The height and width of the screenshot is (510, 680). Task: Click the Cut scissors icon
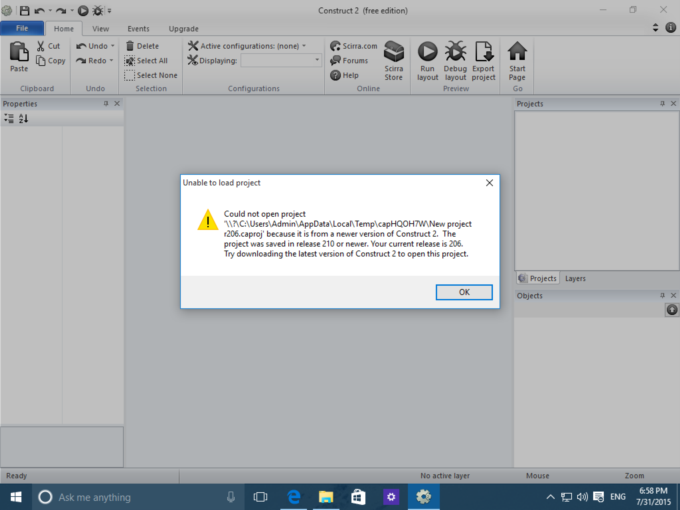click(x=41, y=46)
